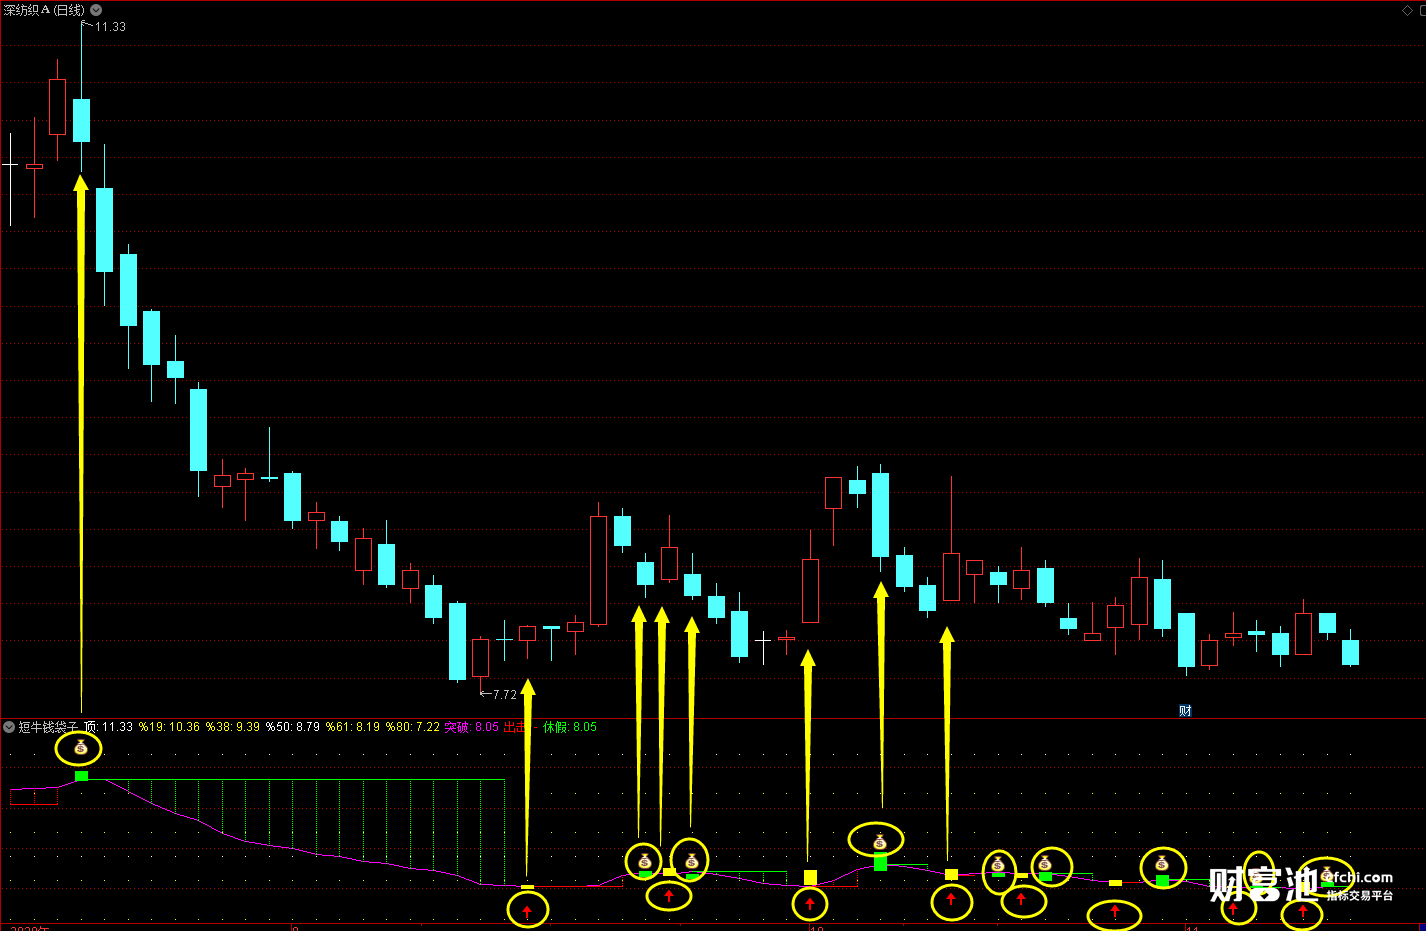The width and height of the screenshot is (1426, 931).
Task: Click the 顶: 11.33 indicator value
Action: tap(109, 727)
